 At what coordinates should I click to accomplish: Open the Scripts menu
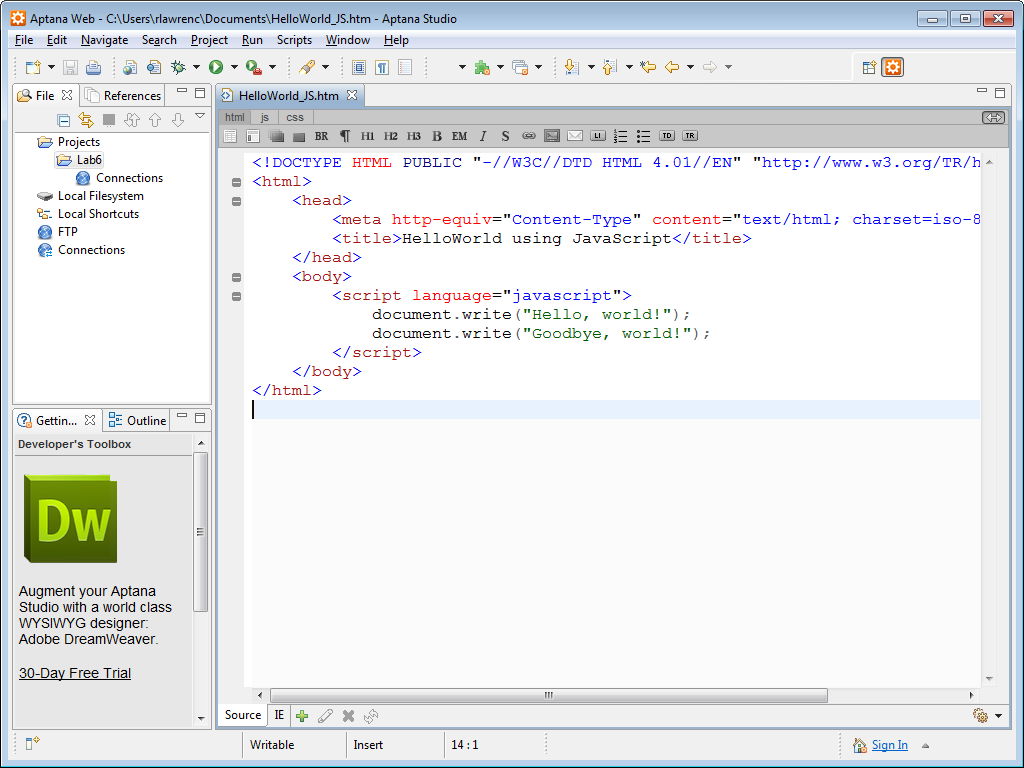tap(294, 40)
